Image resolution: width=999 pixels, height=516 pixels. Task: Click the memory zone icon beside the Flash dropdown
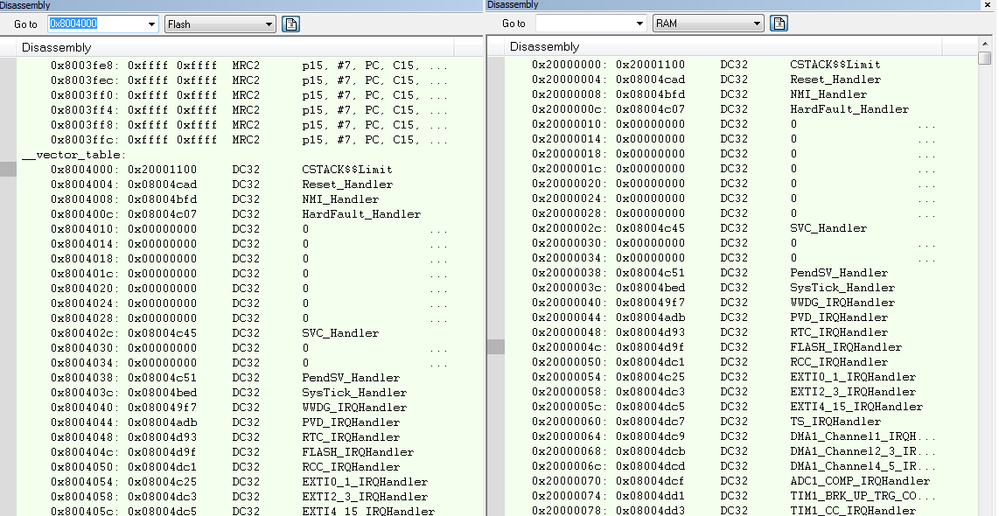[291, 24]
